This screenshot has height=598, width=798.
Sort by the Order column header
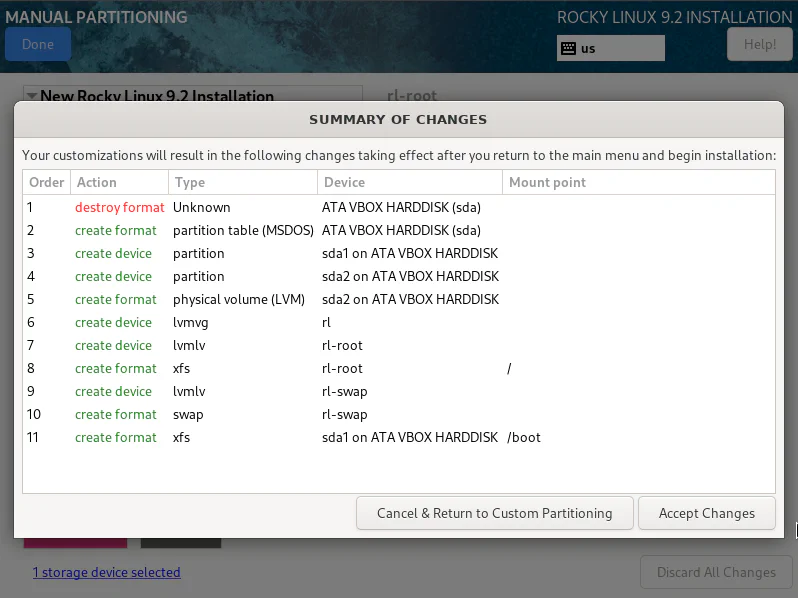tap(46, 182)
